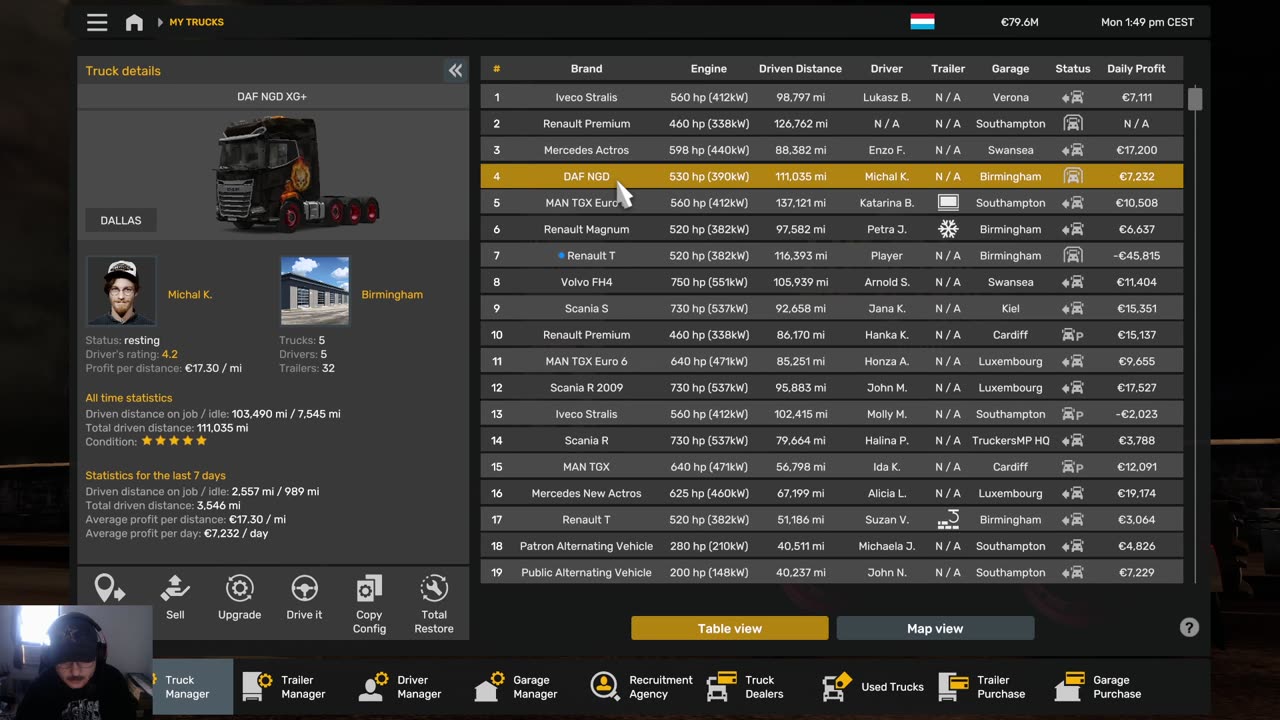Image resolution: width=1280 pixels, height=720 pixels.
Task: Click the €79.6M account balance
Action: (x=1019, y=22)
